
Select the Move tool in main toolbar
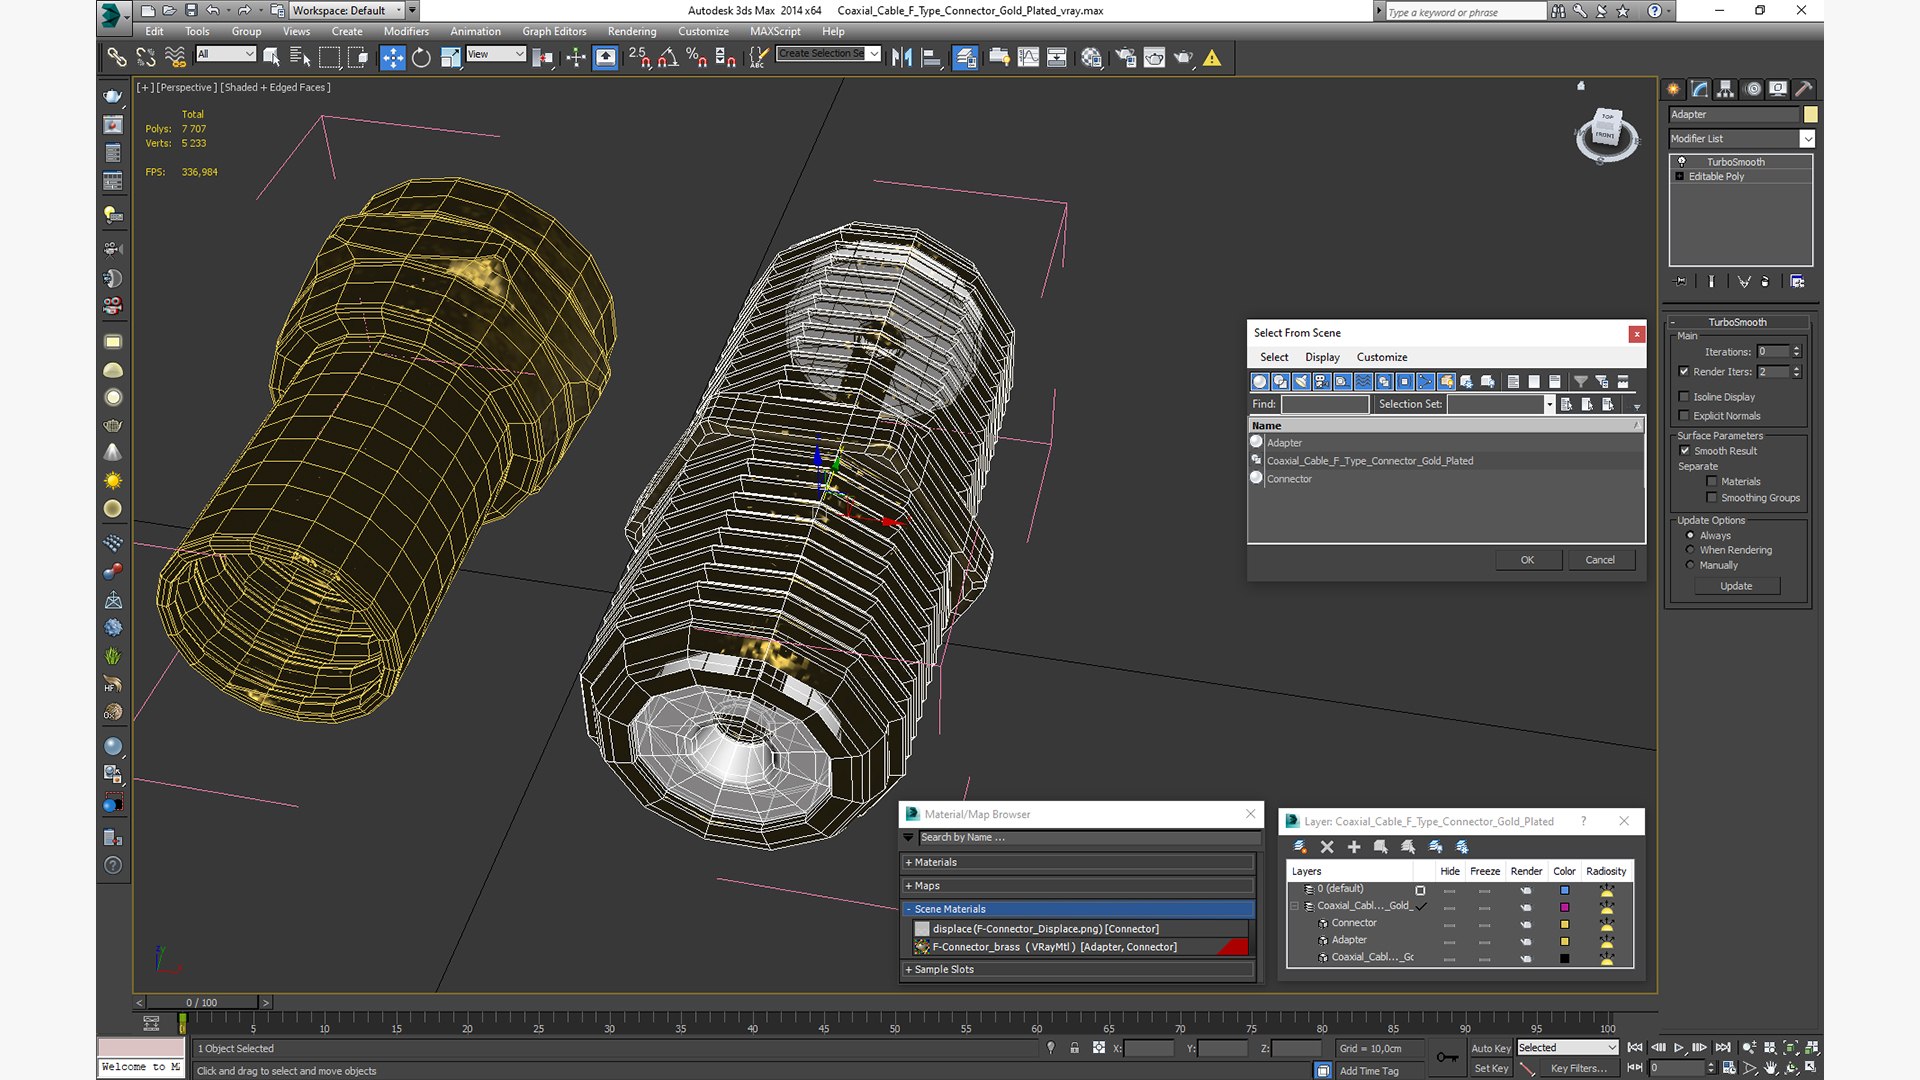tap(393, 58)
